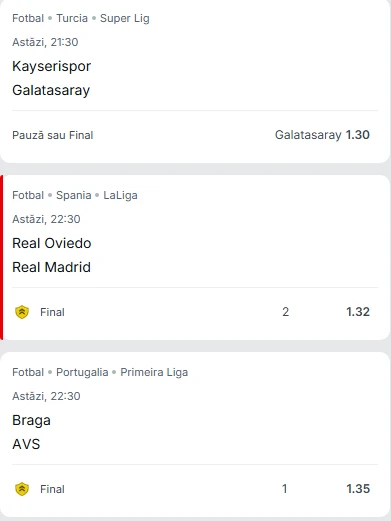Open the Fotbal Portugalia Primeira Liga breadcrumb
Viewport: 391px width, 521px height.
(100, 372)
